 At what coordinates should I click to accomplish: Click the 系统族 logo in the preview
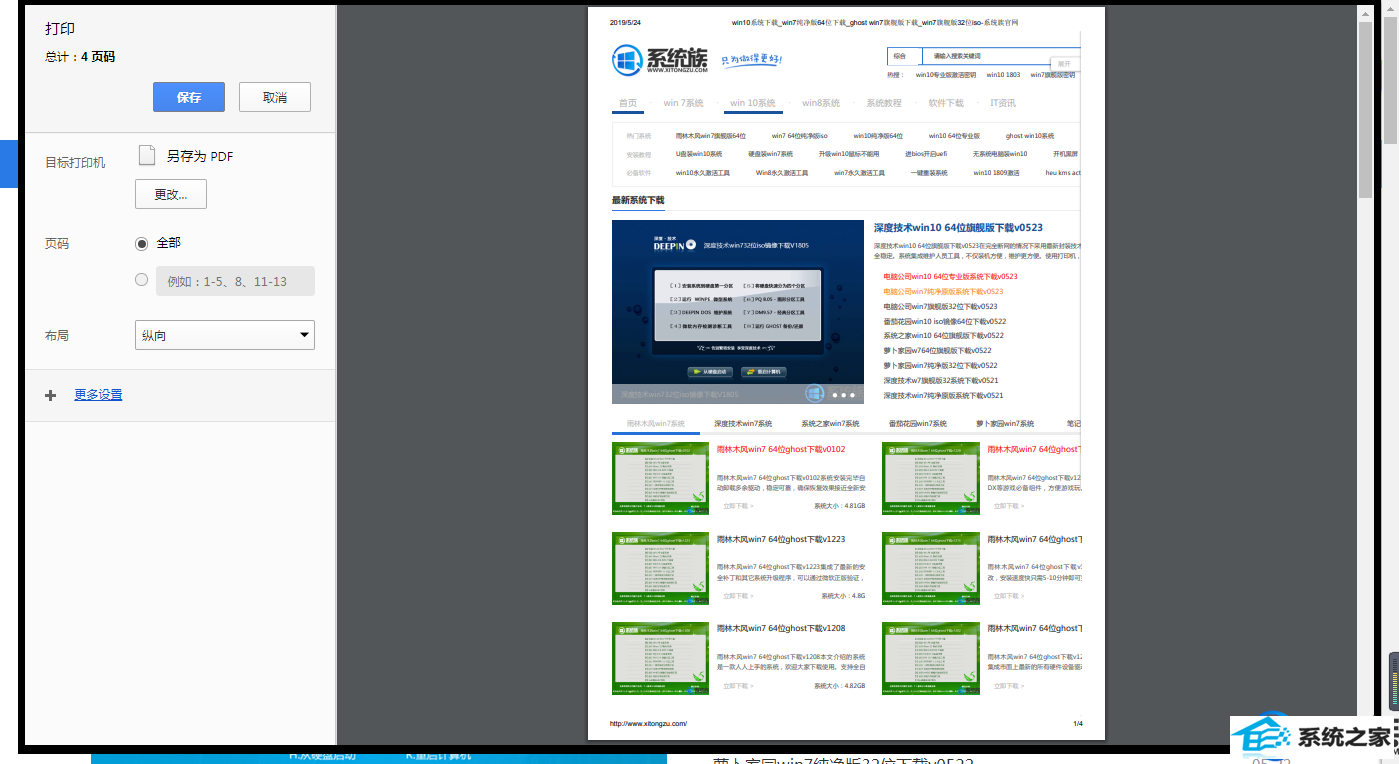660,60
